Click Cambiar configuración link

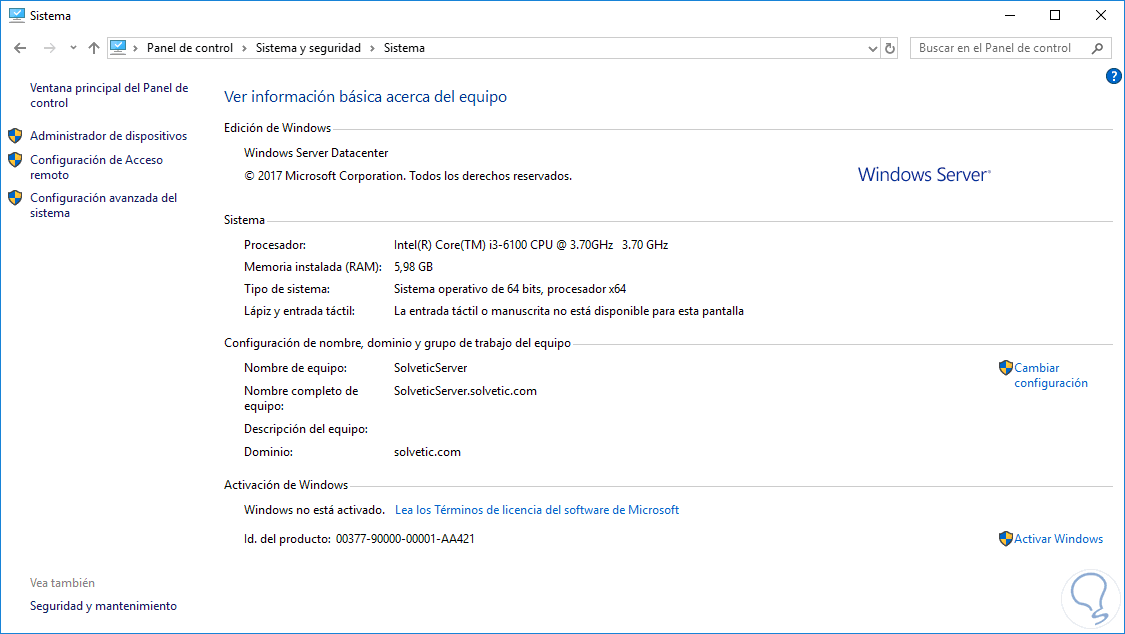1050,375
